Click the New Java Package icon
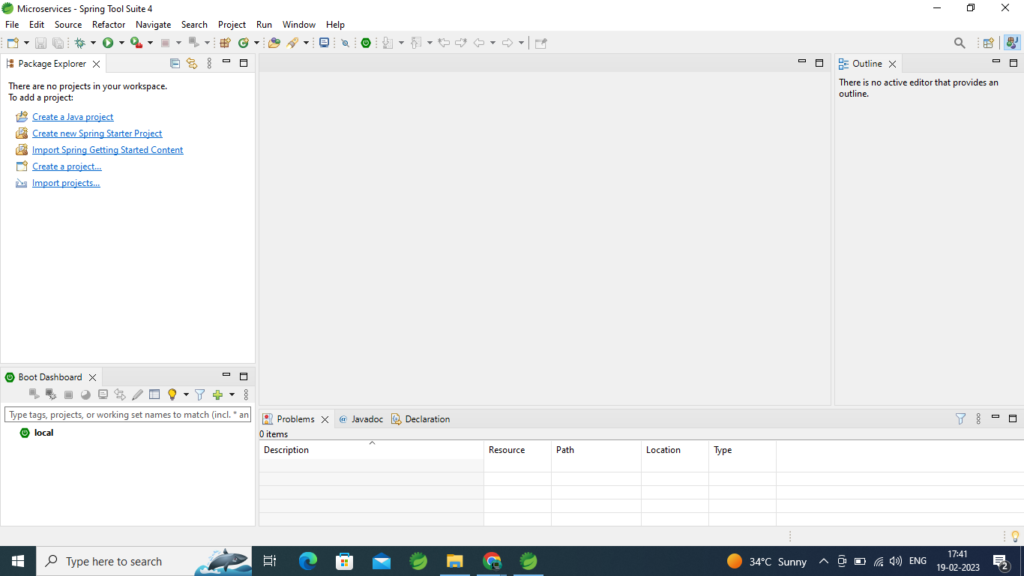This screenshot has height=576, width=1024. point(225,43)
